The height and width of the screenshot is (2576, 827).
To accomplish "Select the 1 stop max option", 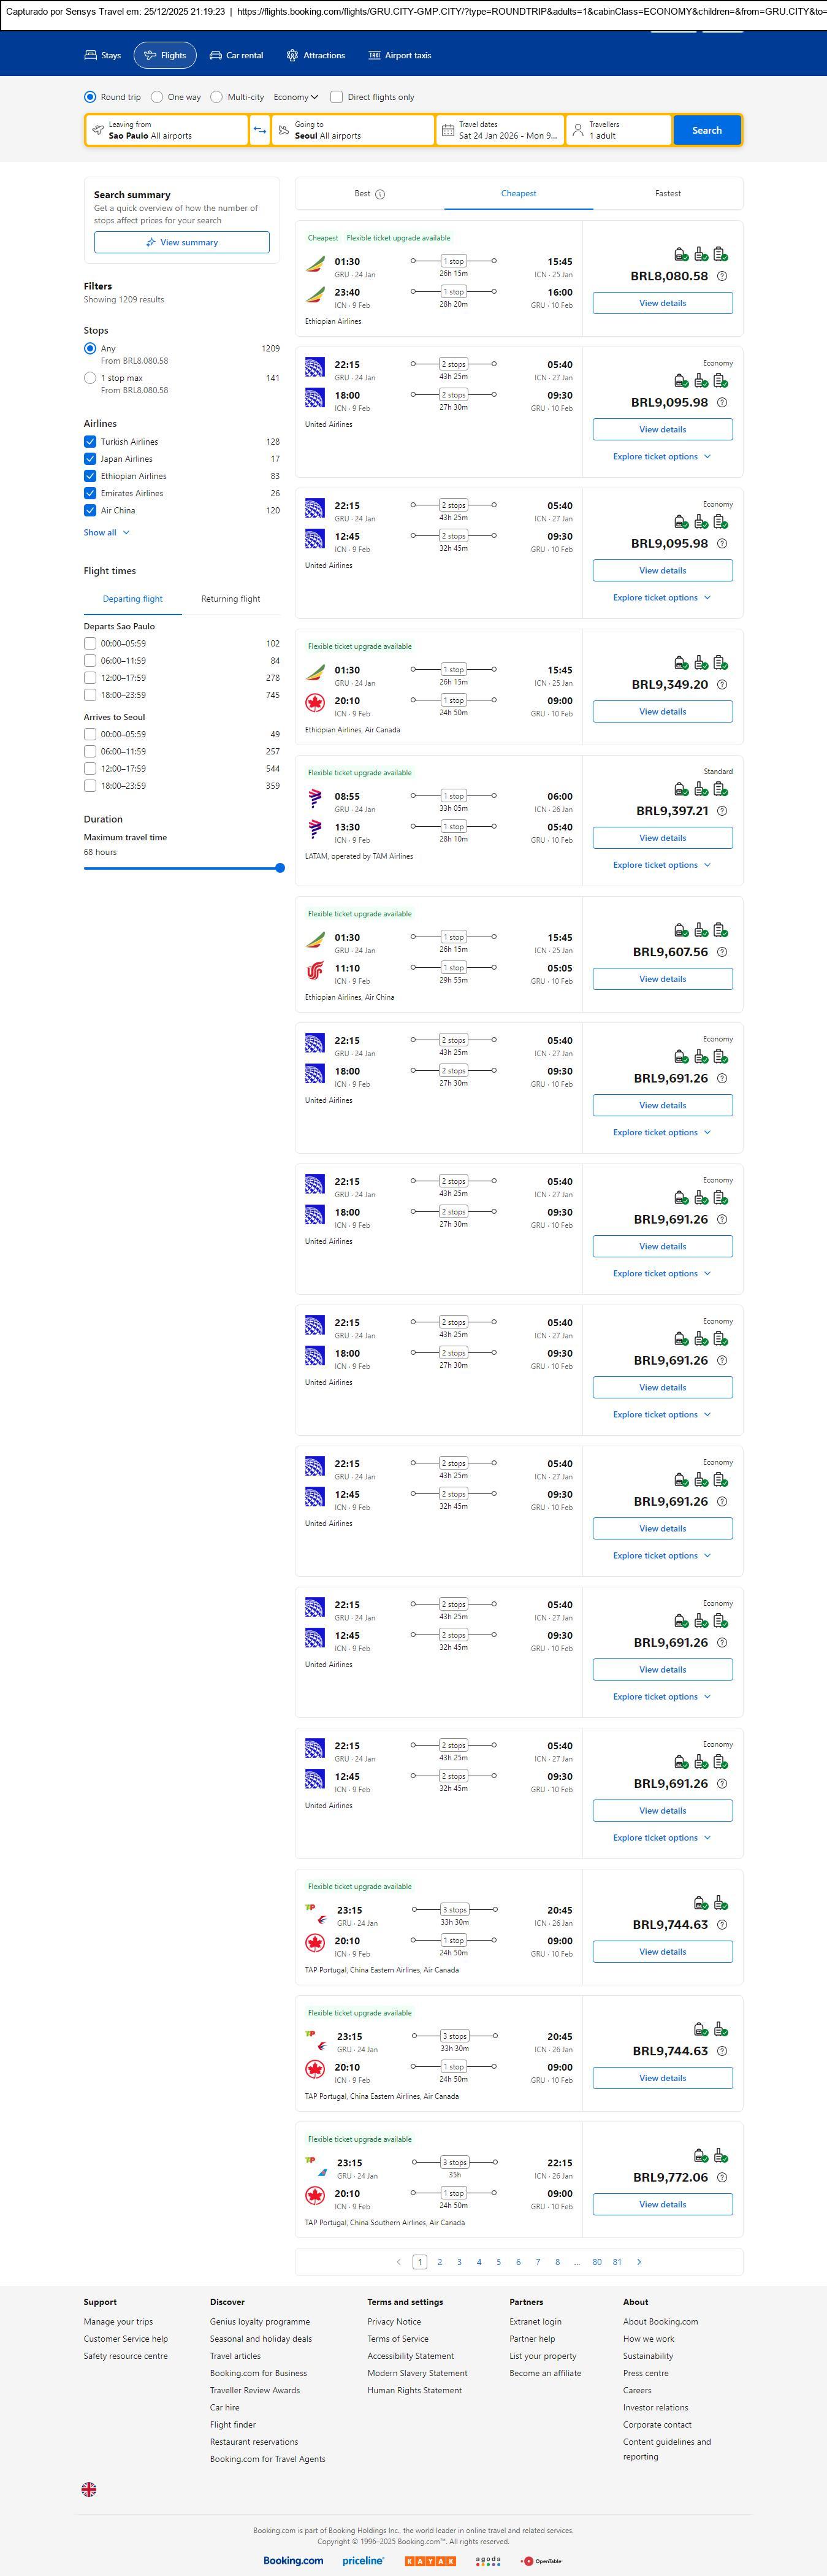I will click(90, 378).
